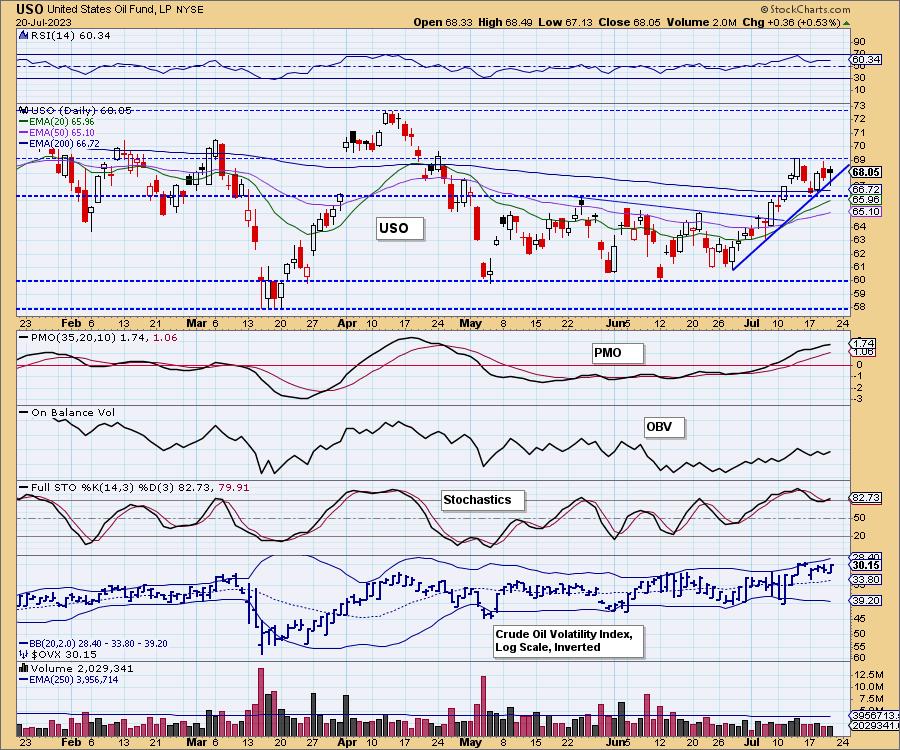Click the Crude Oil Volatility Index annotation
This screenshot has height=750, width=900.
(x=568, y=641)
